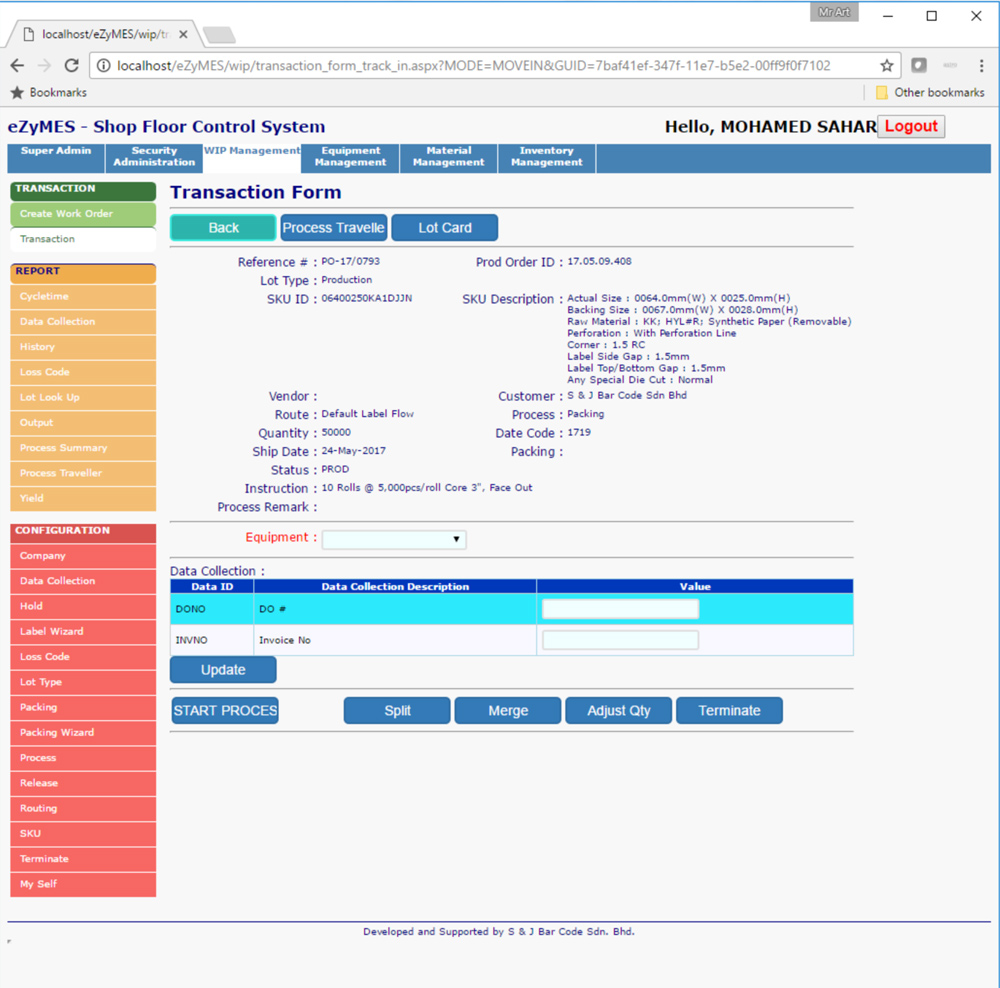Click the browser reload page icon

(x=71, y=66)
